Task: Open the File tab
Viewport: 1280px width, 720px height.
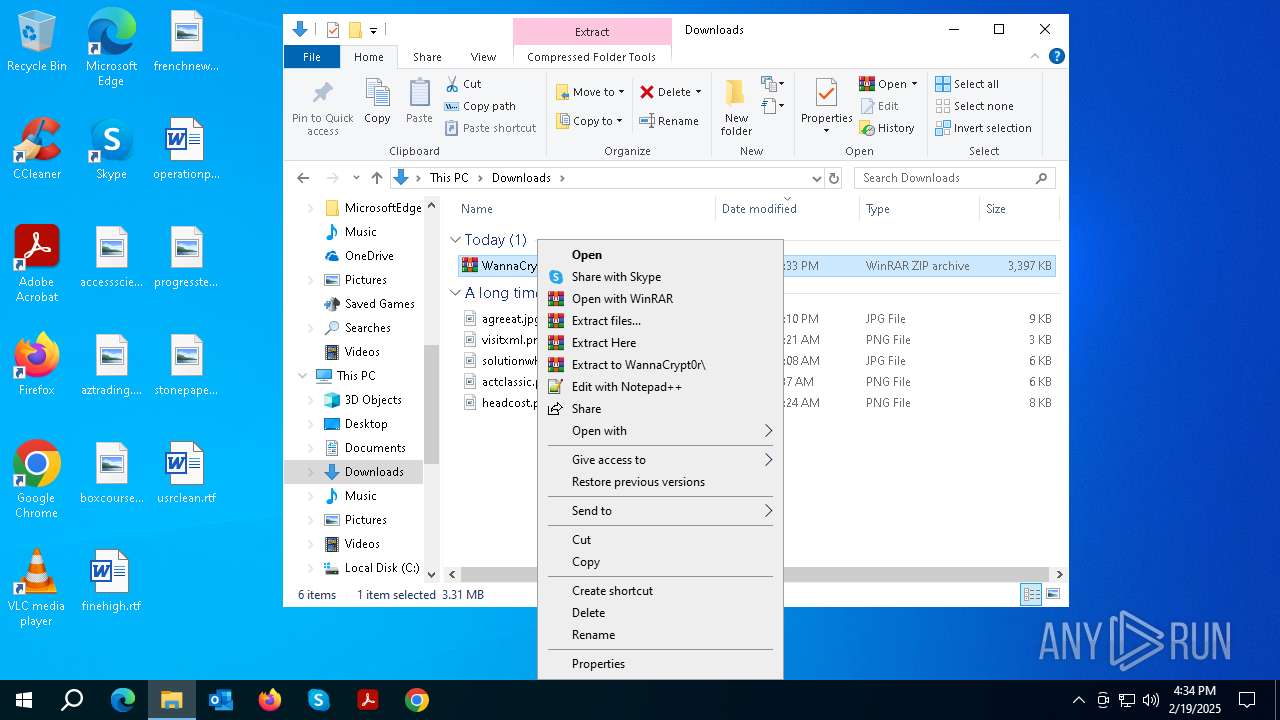Action: click(x=312, y=57)
